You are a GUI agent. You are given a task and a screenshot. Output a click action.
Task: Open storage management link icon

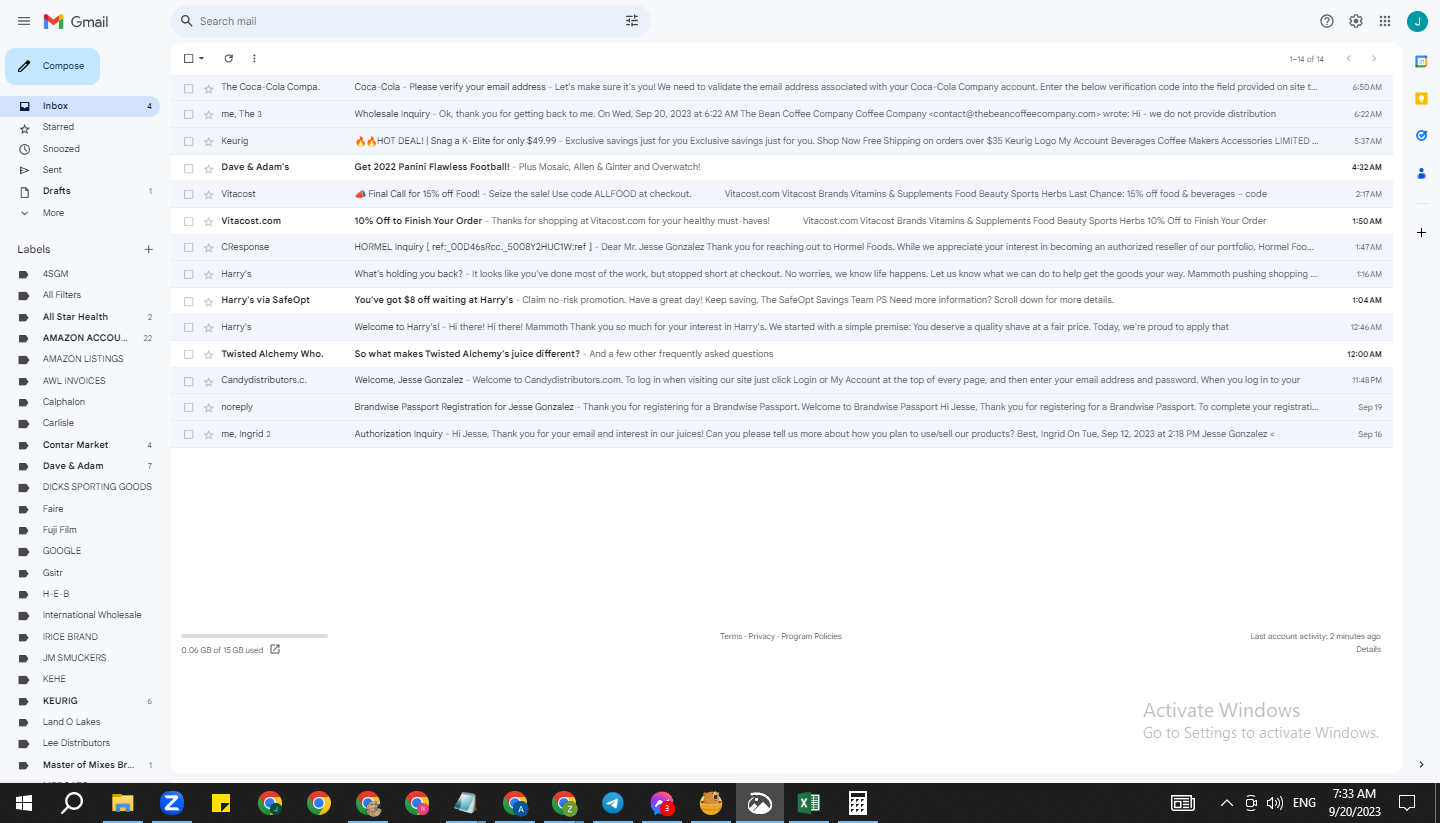tap(275, 650)
